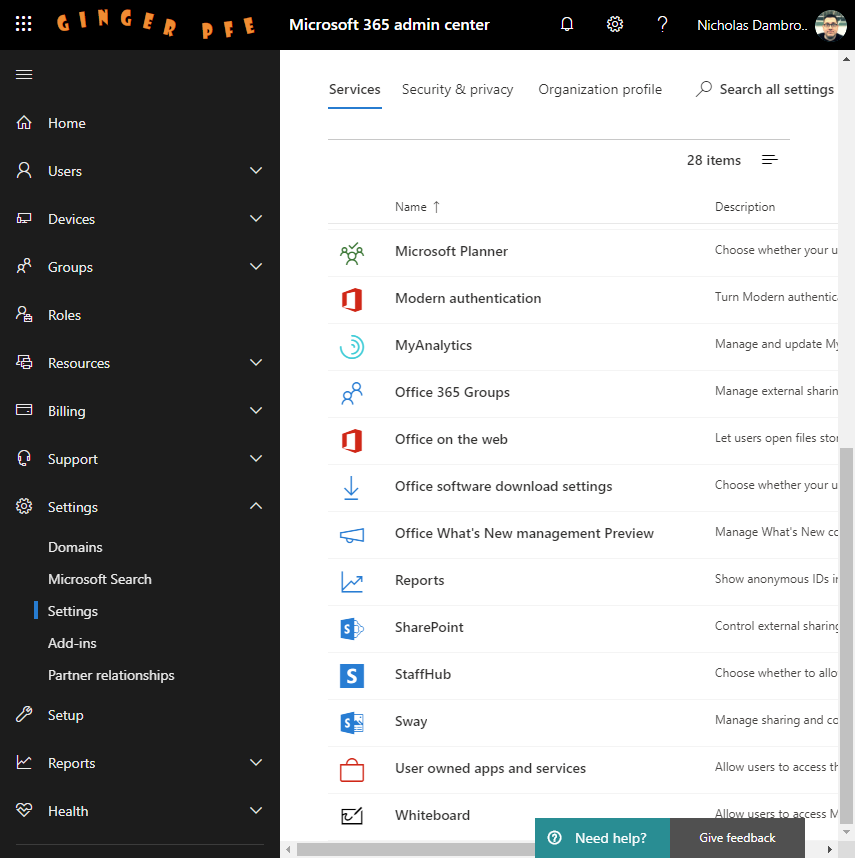Click the Sway icon

(352, 722)
